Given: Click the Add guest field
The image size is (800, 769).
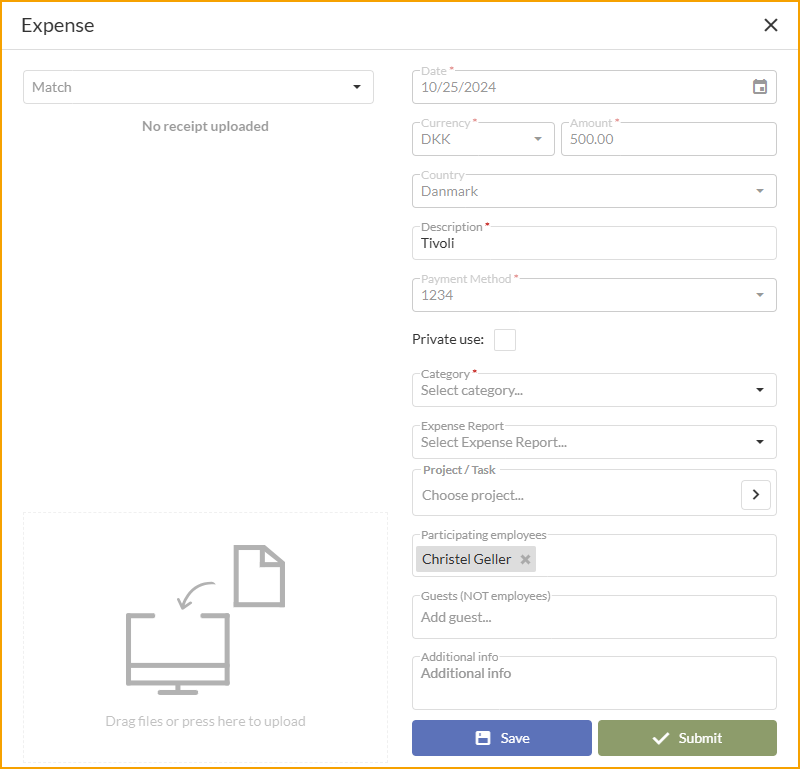Looking at the screenshot, I should coord(594,617).
